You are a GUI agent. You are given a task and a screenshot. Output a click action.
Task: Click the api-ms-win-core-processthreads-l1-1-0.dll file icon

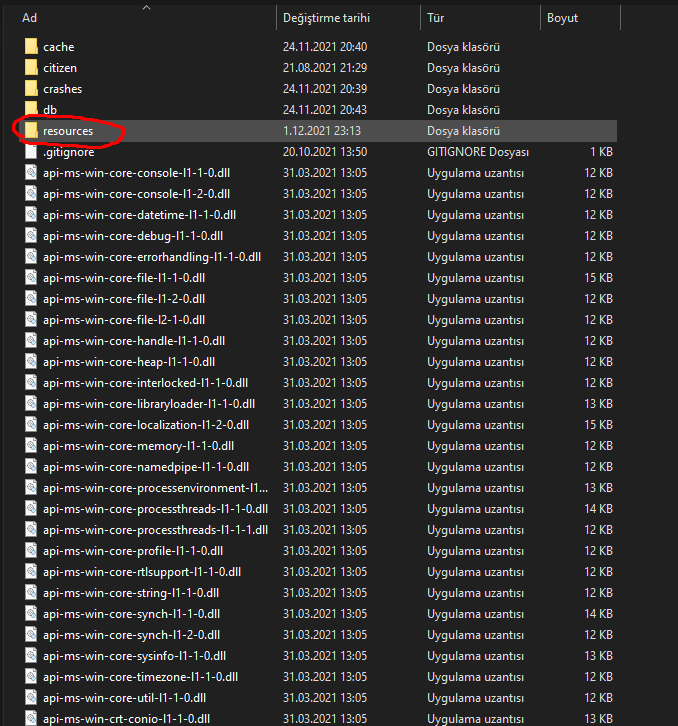[x=31, y=508]
